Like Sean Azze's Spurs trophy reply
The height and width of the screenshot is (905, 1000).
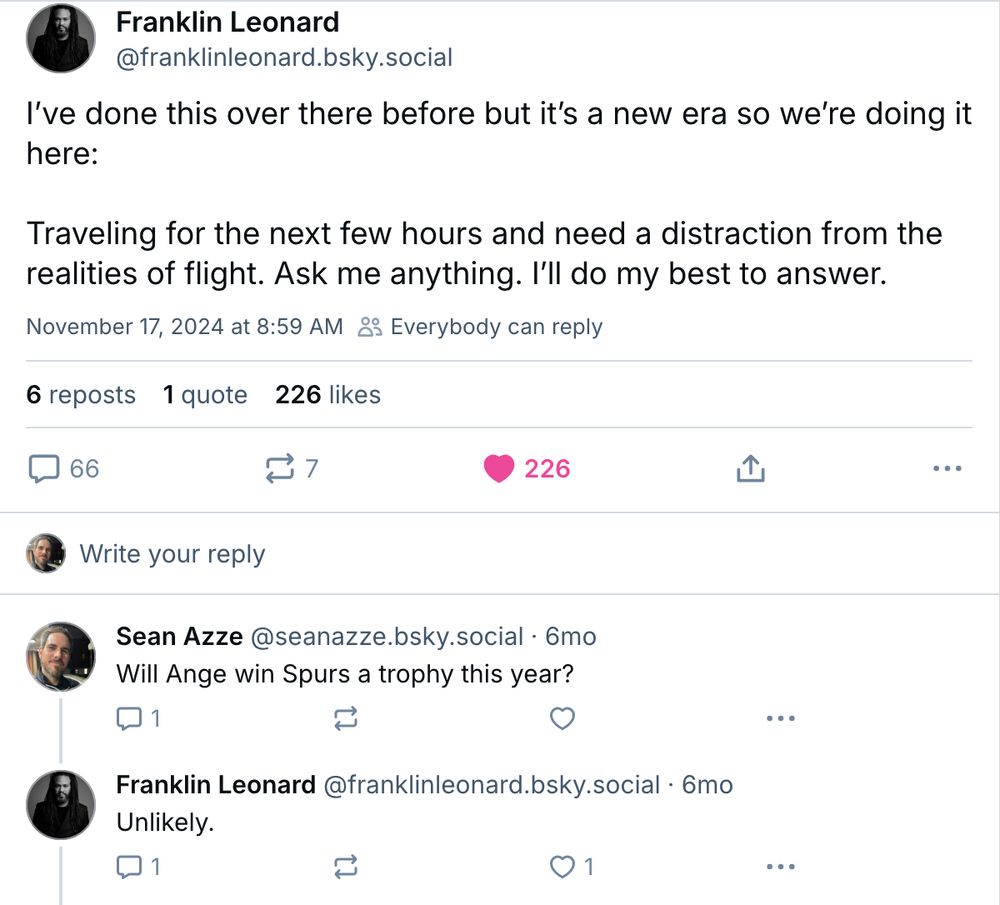[x=562, y=719]
